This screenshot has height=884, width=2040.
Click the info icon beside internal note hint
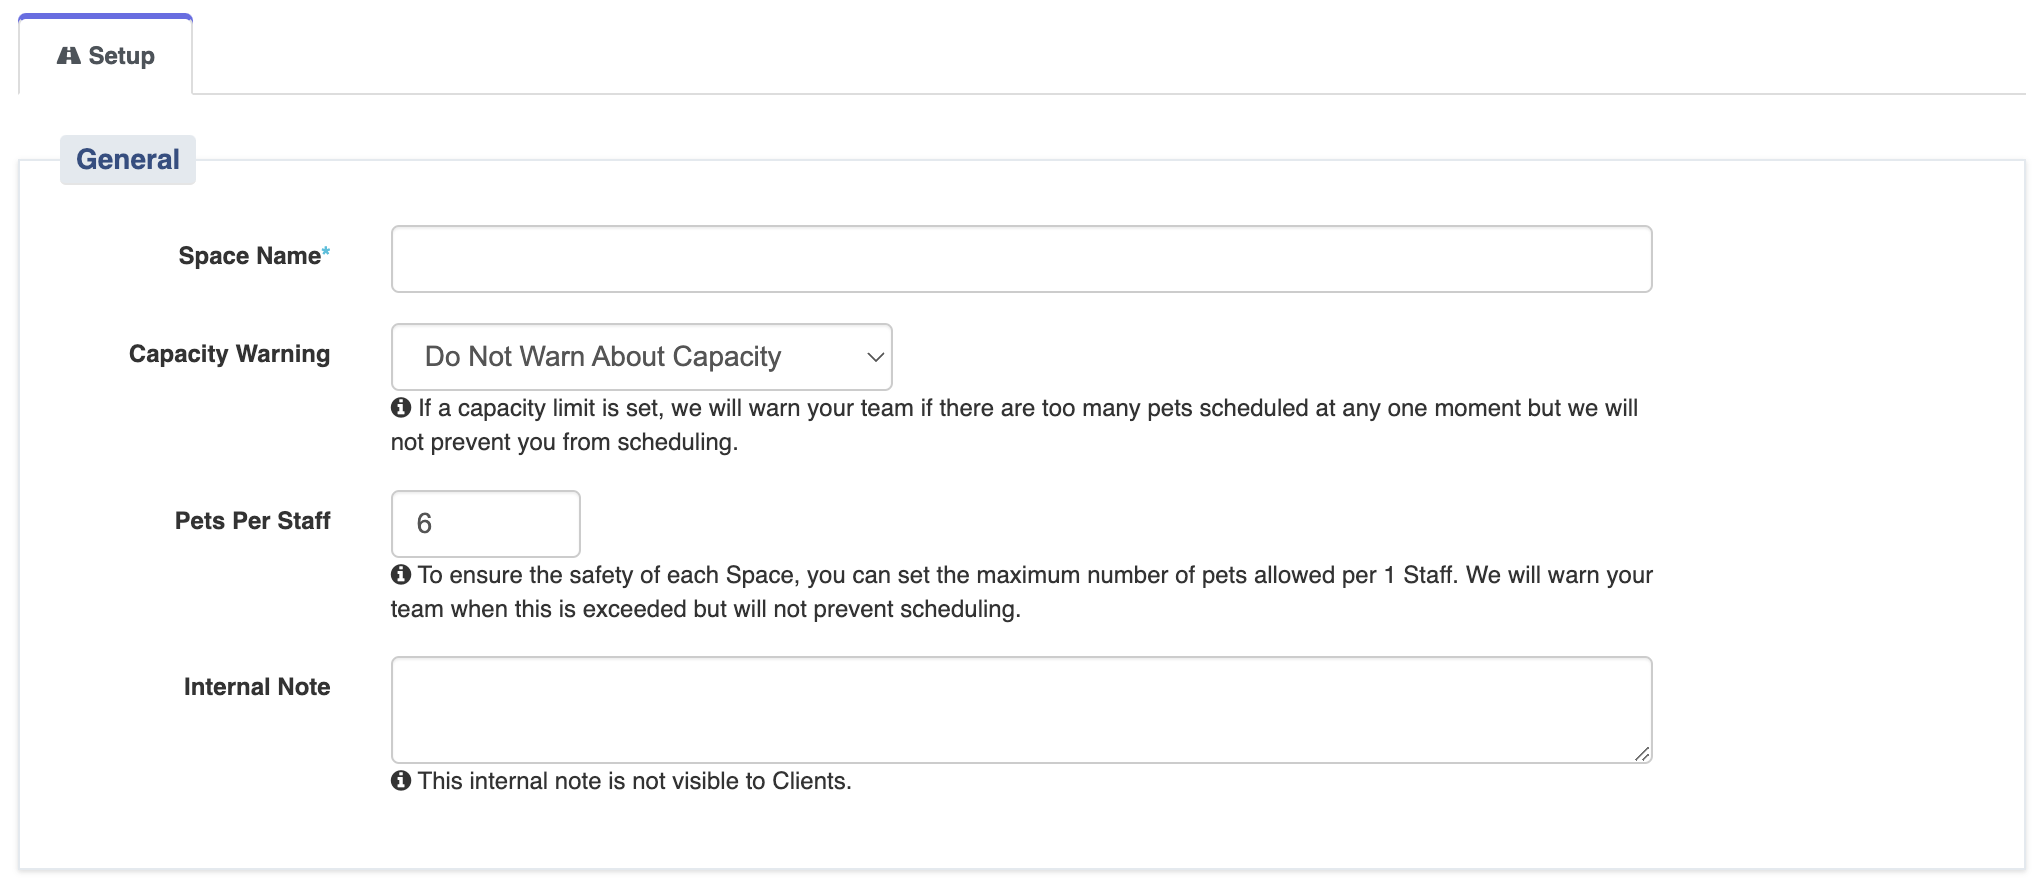401,781
